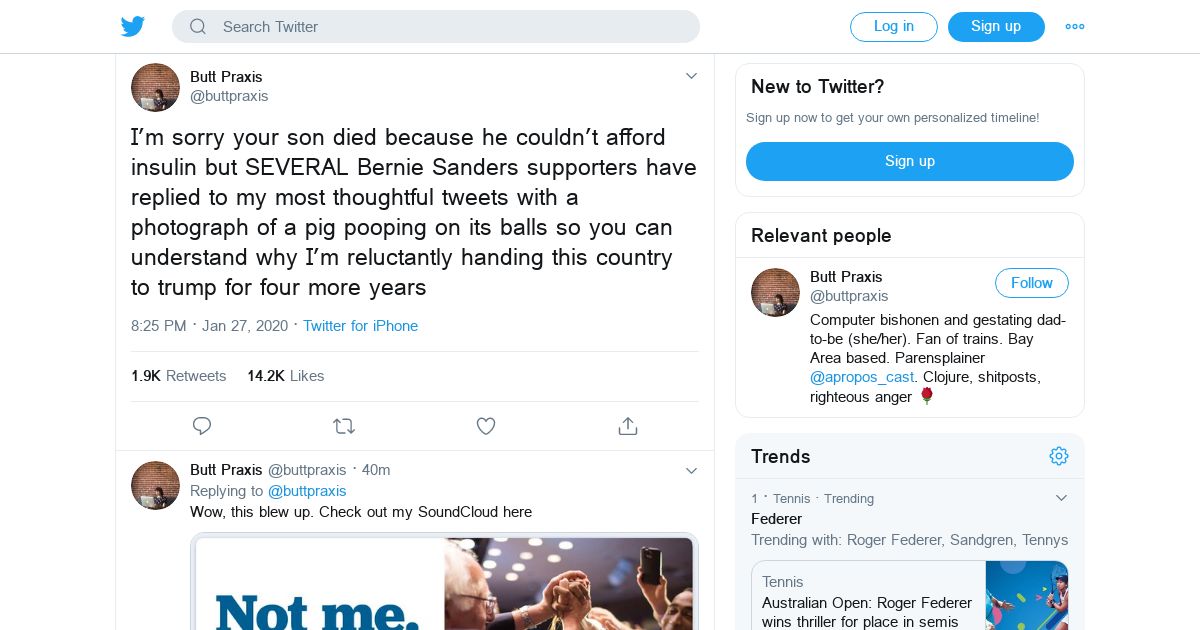The width and height of the screenshot is (1200, 630).
Task: Expand reply tweet options chevron
Action: click(x=691, y=470)
